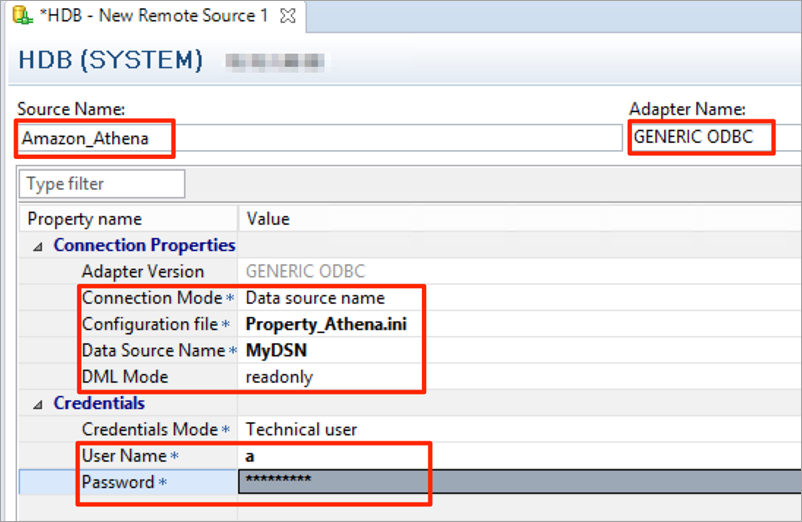Select the Connection Mode property label
This screenshot has width=802, height=522.
click(x=152, y=298)
